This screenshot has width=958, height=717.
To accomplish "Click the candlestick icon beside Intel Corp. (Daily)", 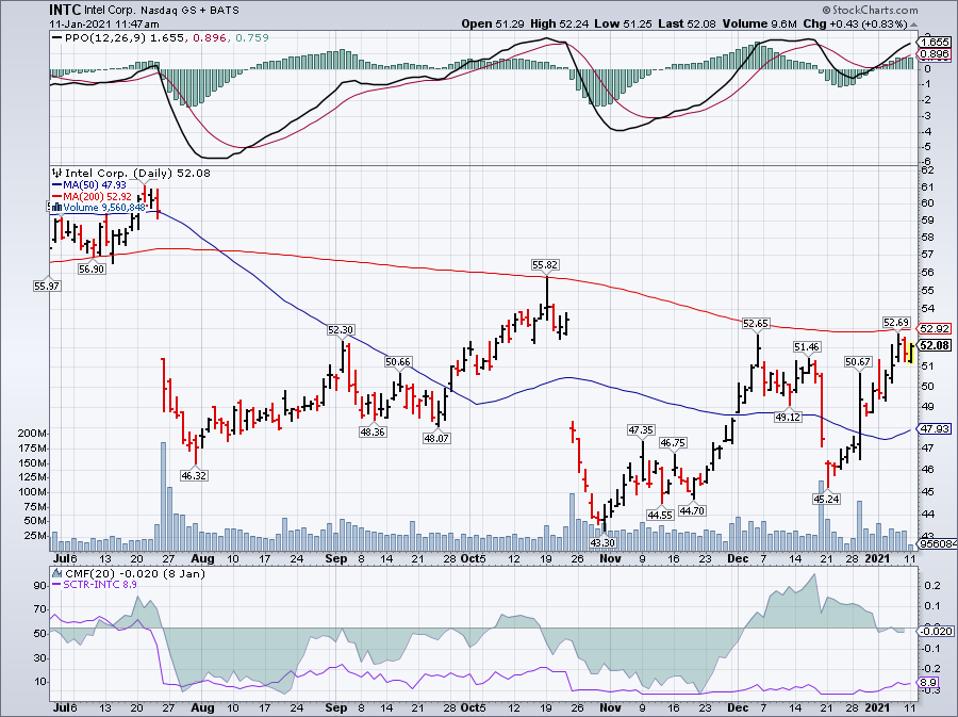I will click(58, 173).
